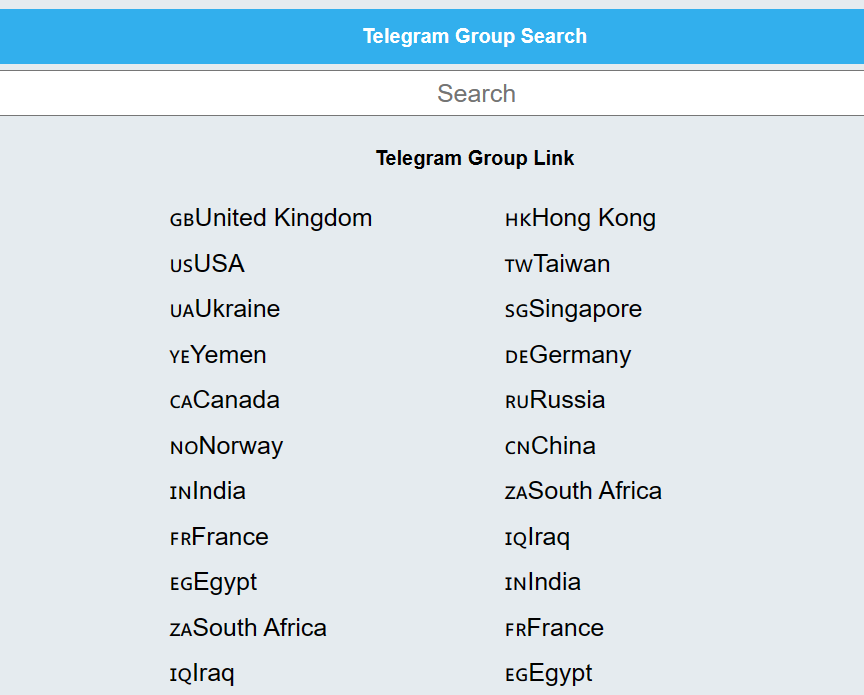Open Egypt link in right column
The image size is (864, 695).
click(549, 674)
